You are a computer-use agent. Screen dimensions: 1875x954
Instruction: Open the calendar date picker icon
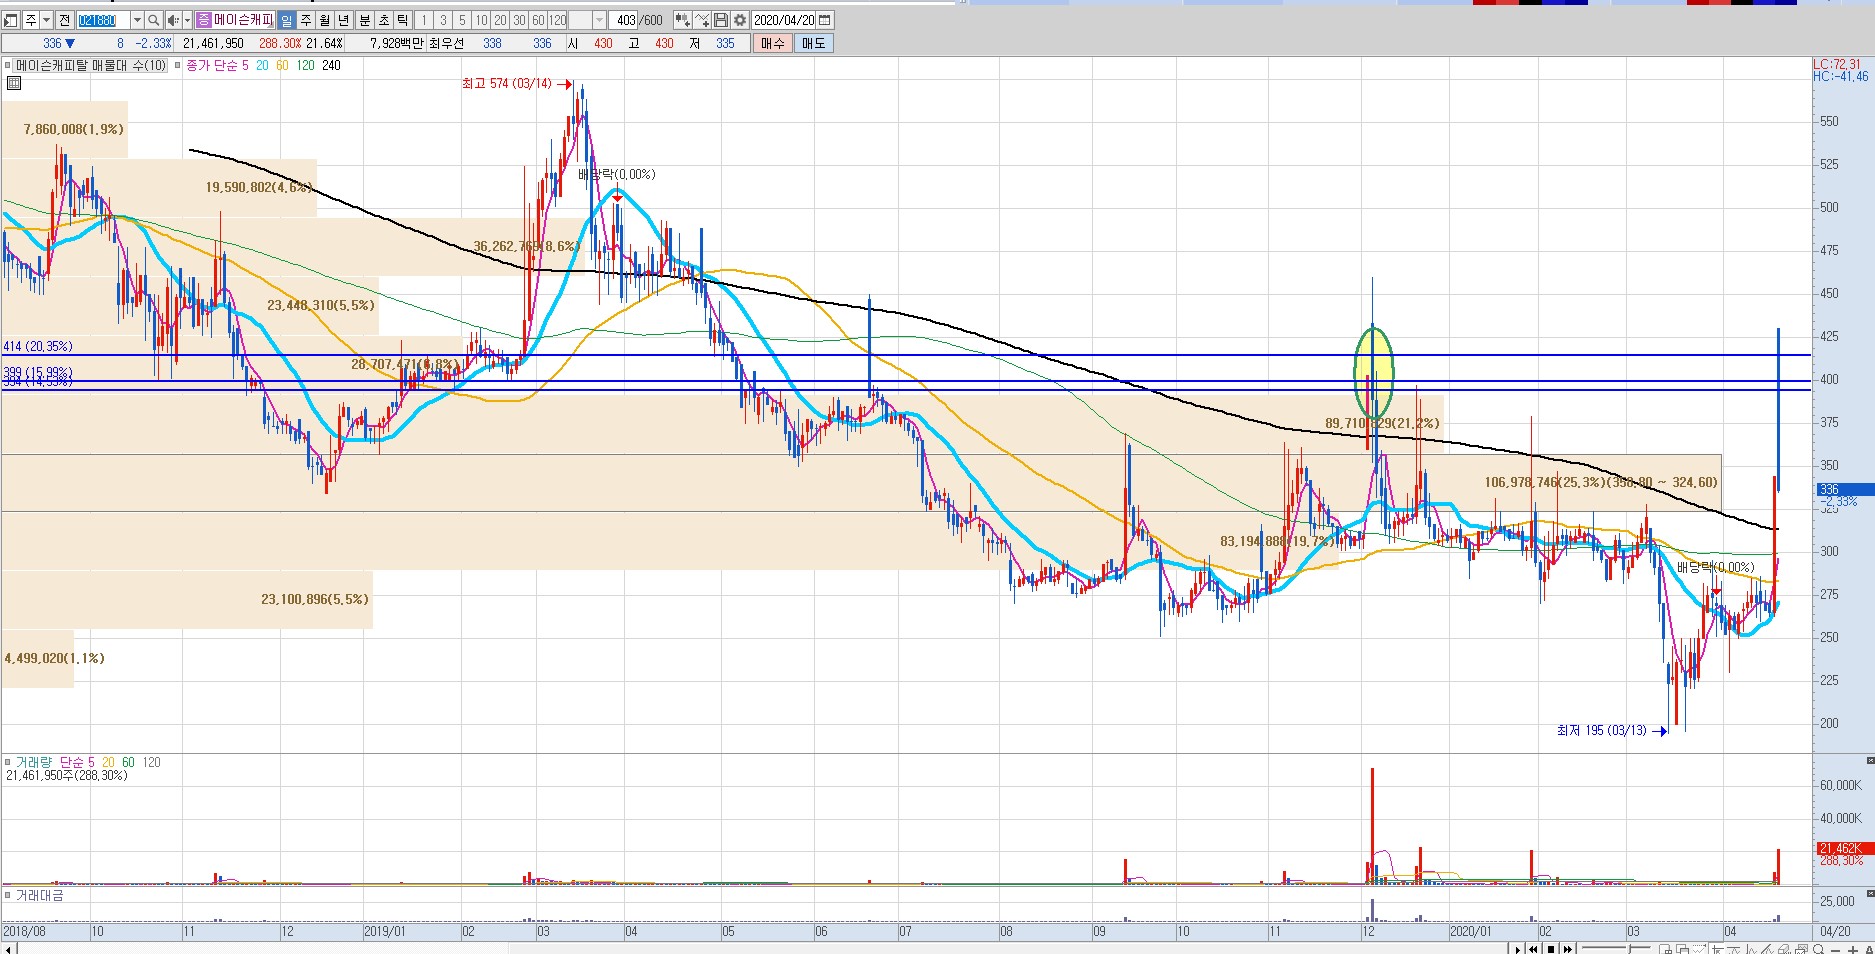(x=825, y=20)
